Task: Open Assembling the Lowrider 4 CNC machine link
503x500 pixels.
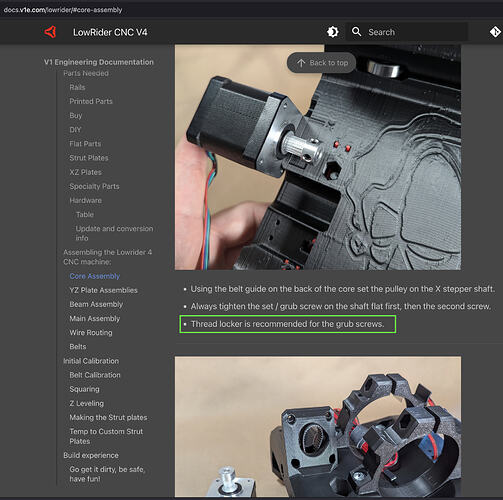Action: click(108, 257)
